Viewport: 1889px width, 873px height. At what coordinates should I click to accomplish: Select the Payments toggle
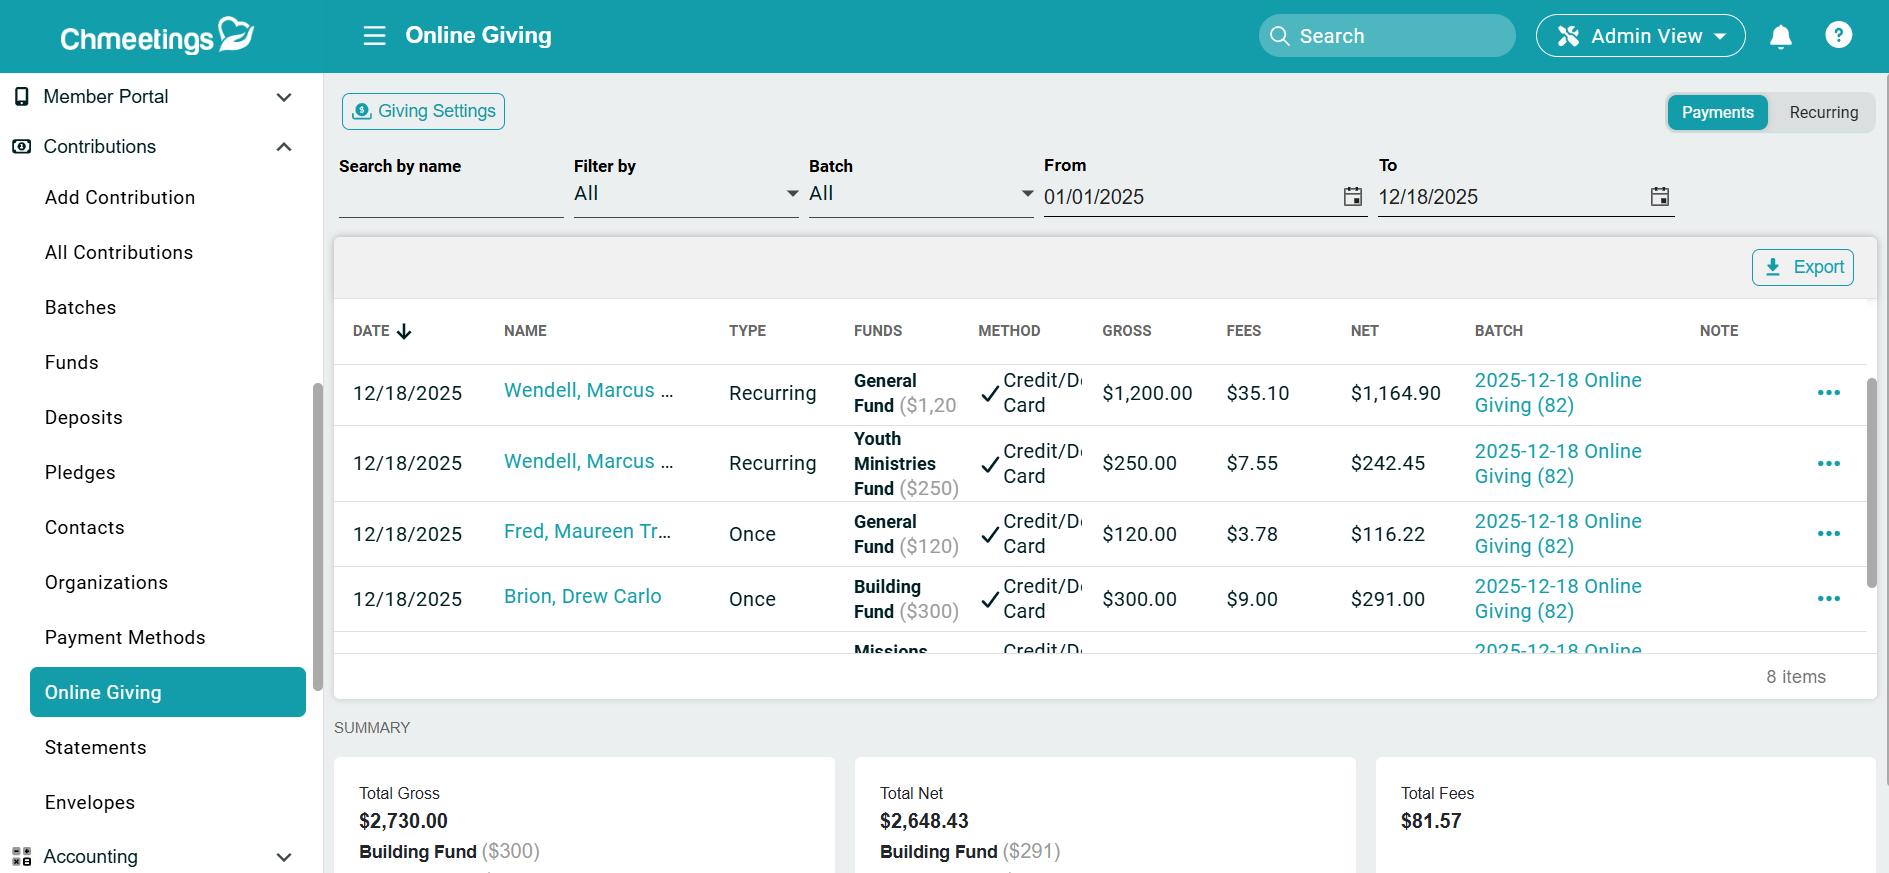(x=1717, y=113)
